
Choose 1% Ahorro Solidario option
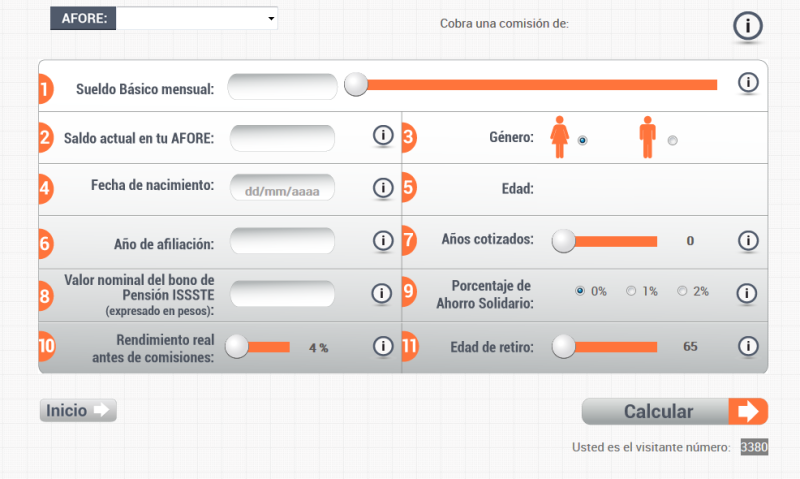coord(631,291)
